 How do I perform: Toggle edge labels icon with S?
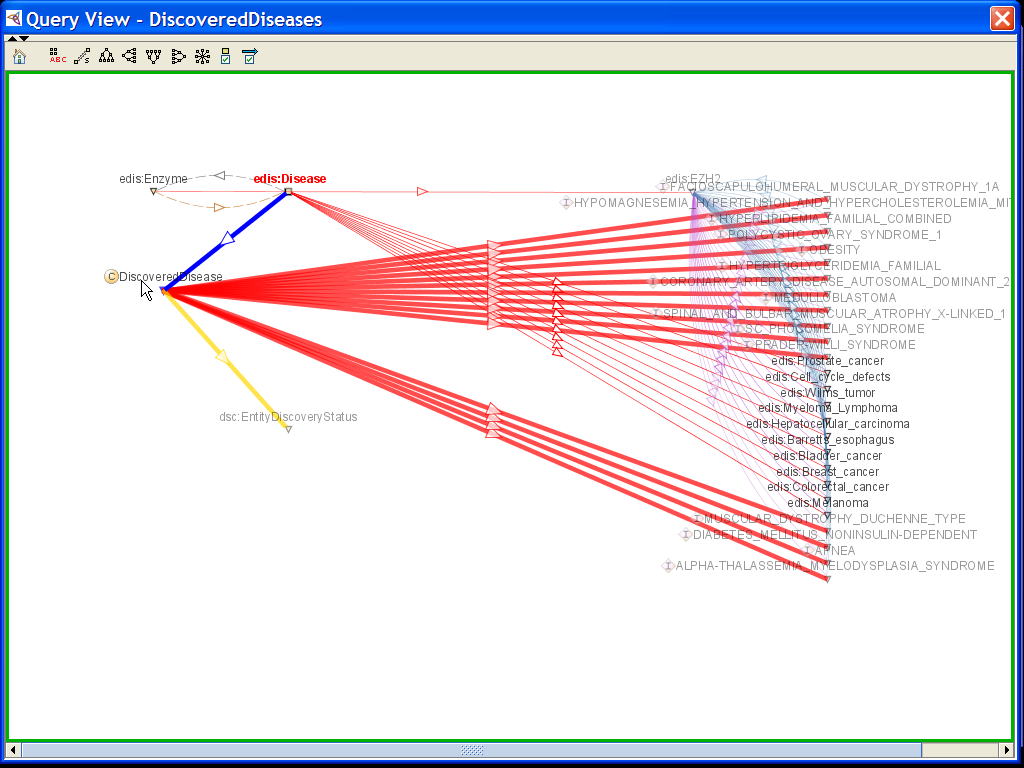click(x=82, y=57)
